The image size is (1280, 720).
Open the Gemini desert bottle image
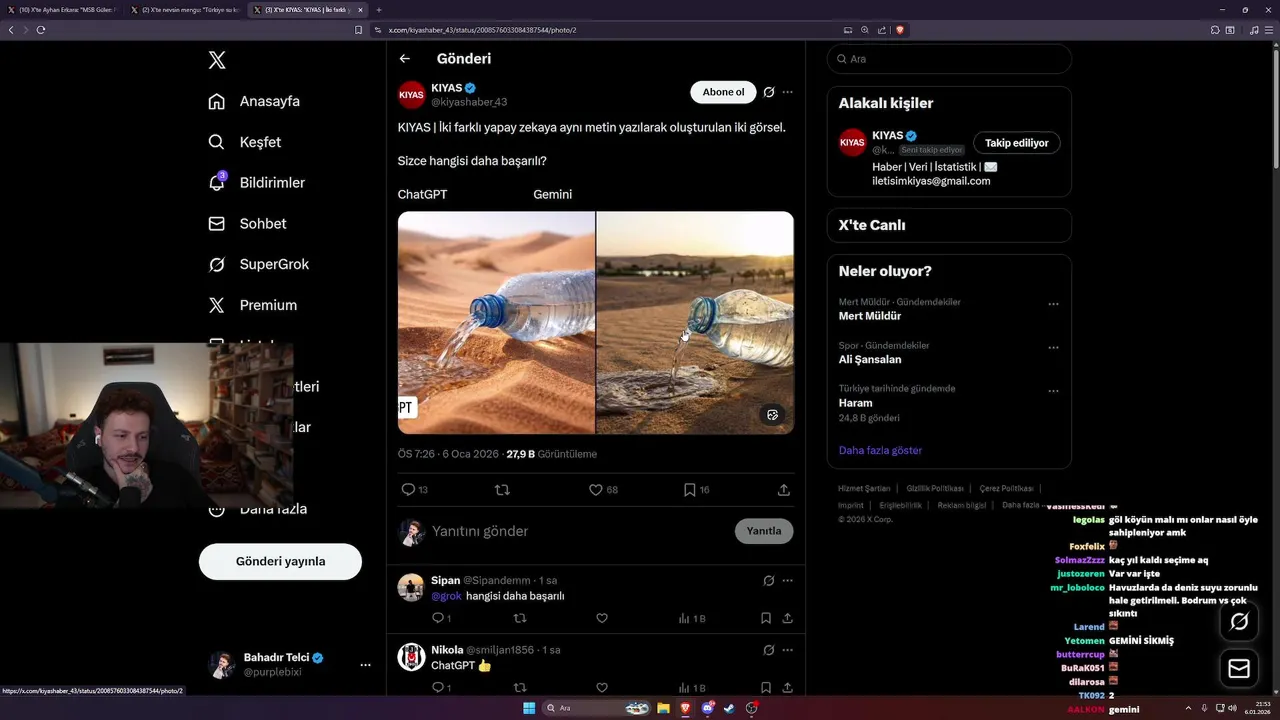click(695, 322)
